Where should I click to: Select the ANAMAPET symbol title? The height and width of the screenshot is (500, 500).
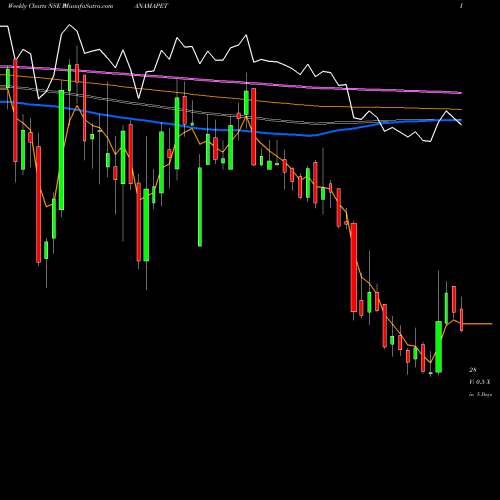tap(151, 6)
